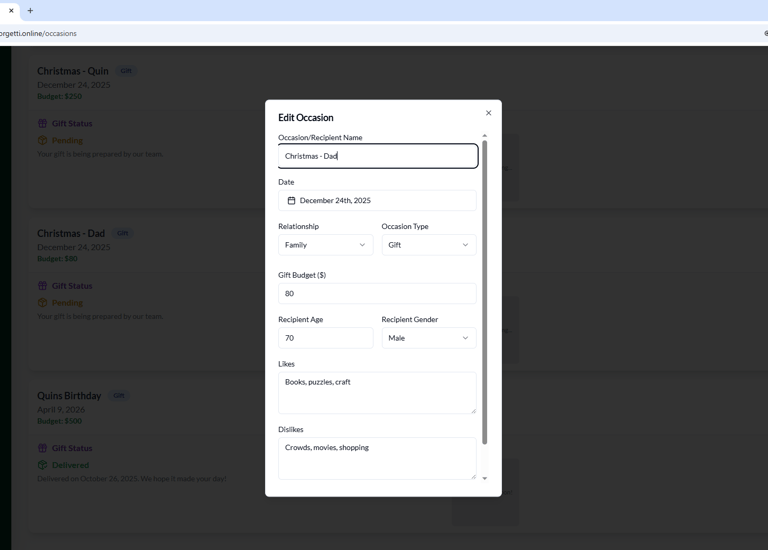Click the Quins Birthday occasion title
Image resolution: width=768 pixels, height=550 pixels.
[69, 396]
